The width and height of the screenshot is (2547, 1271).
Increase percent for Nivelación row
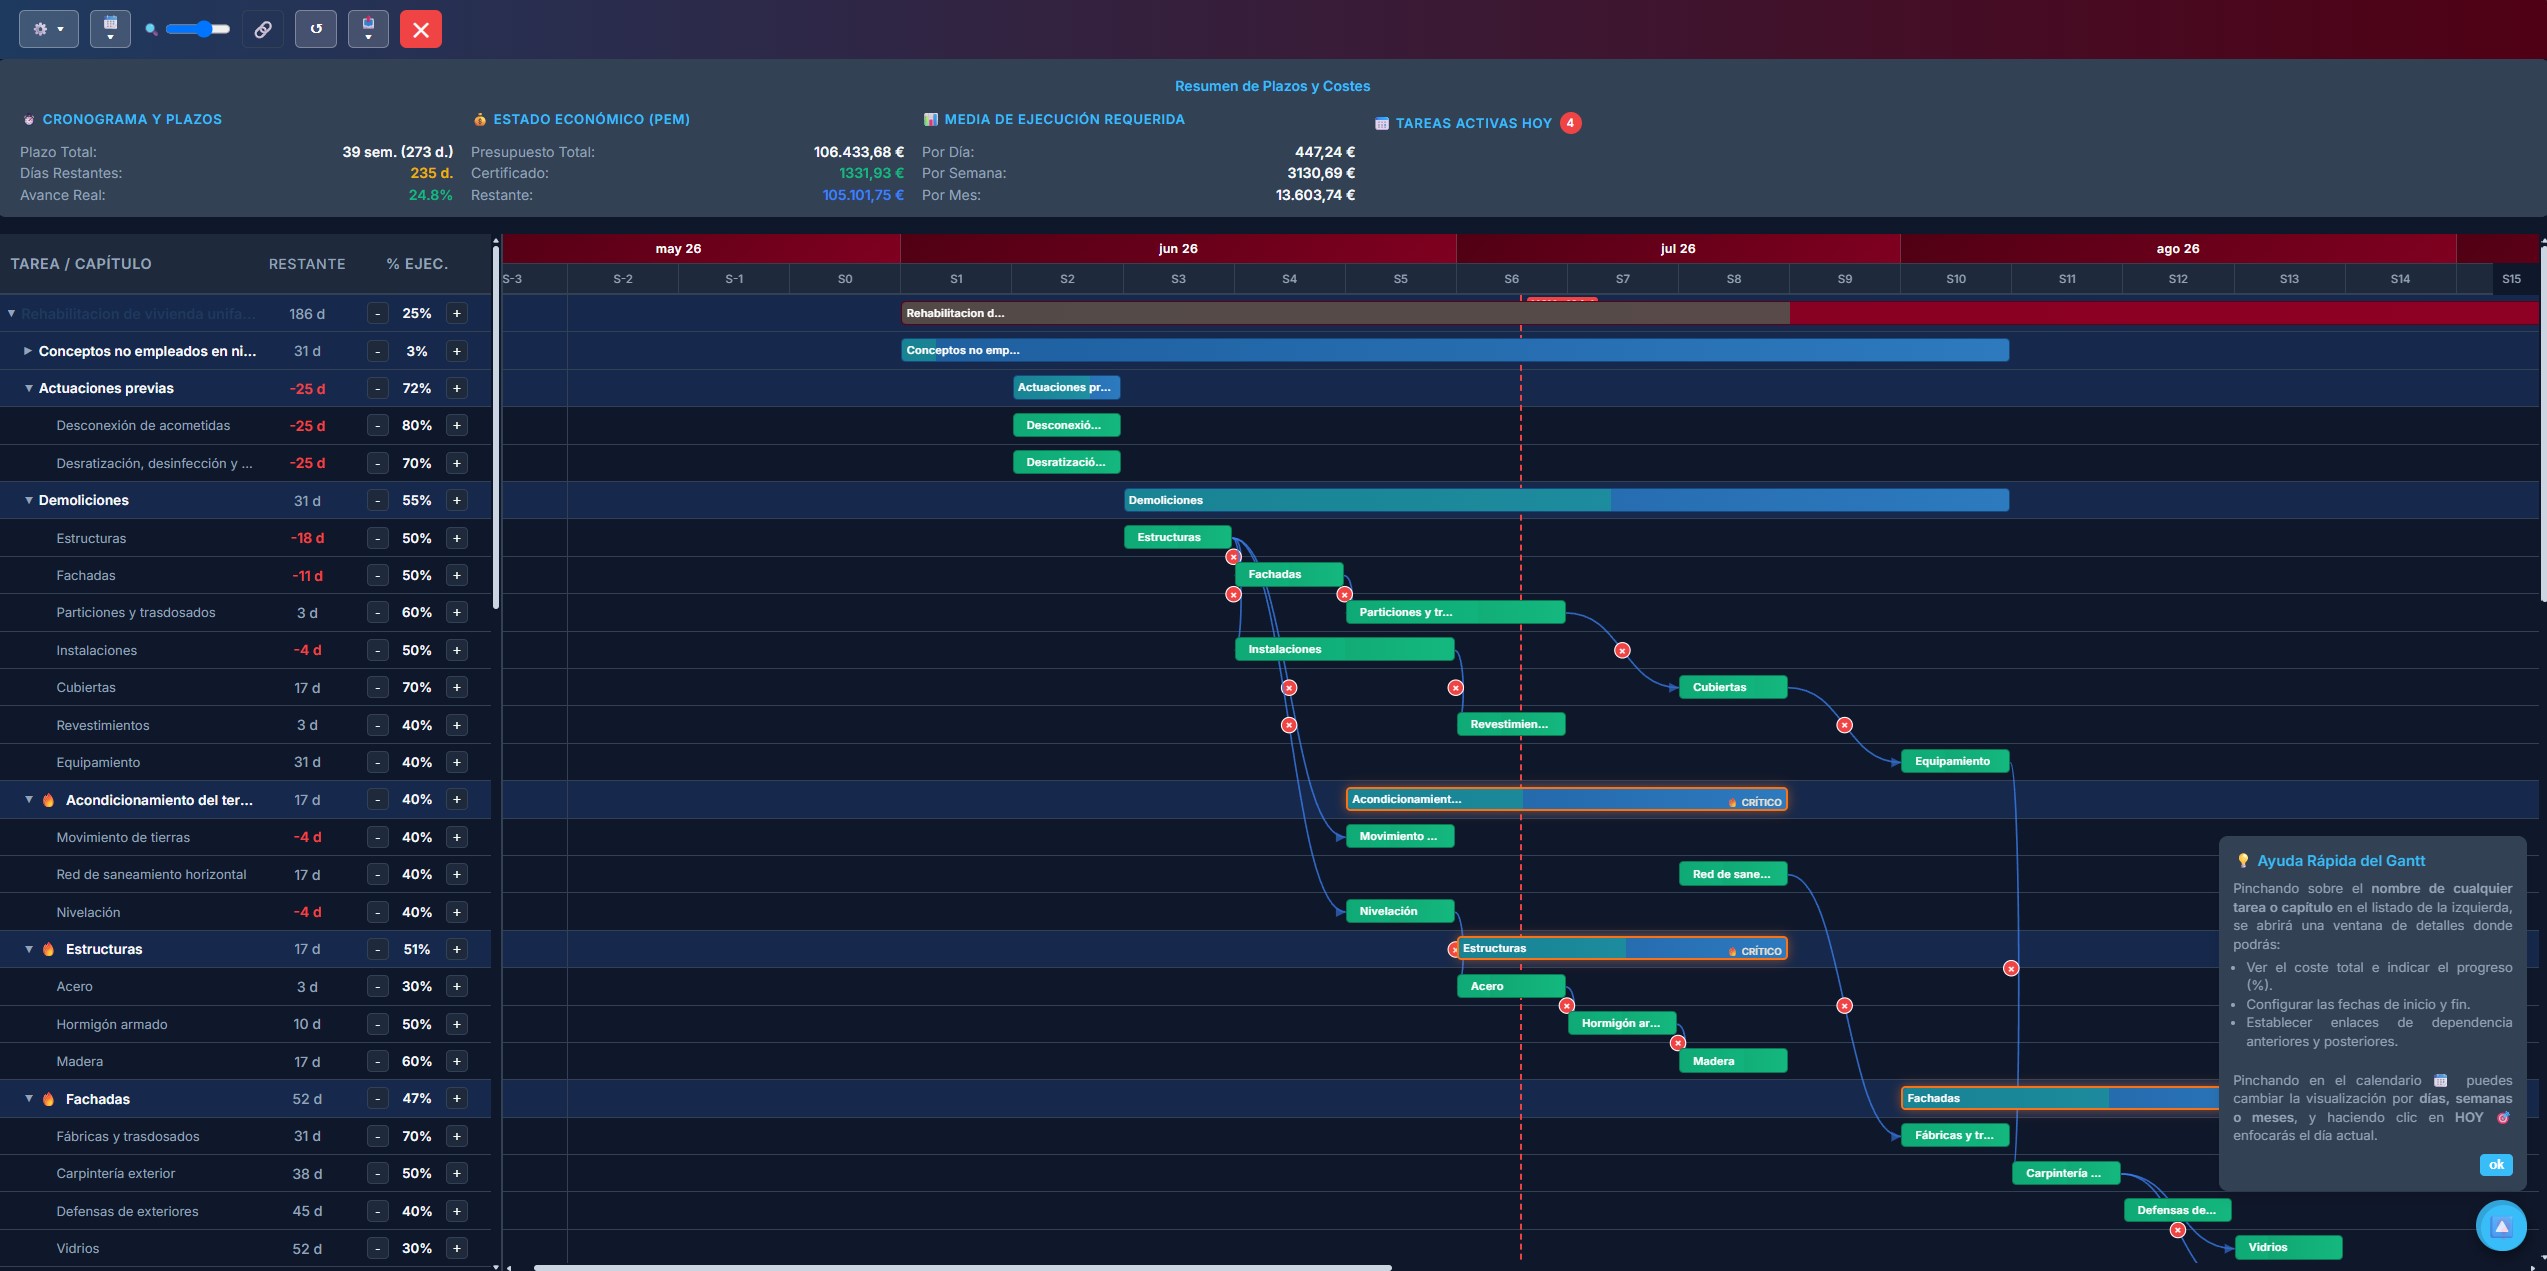[x=457, y=912]
